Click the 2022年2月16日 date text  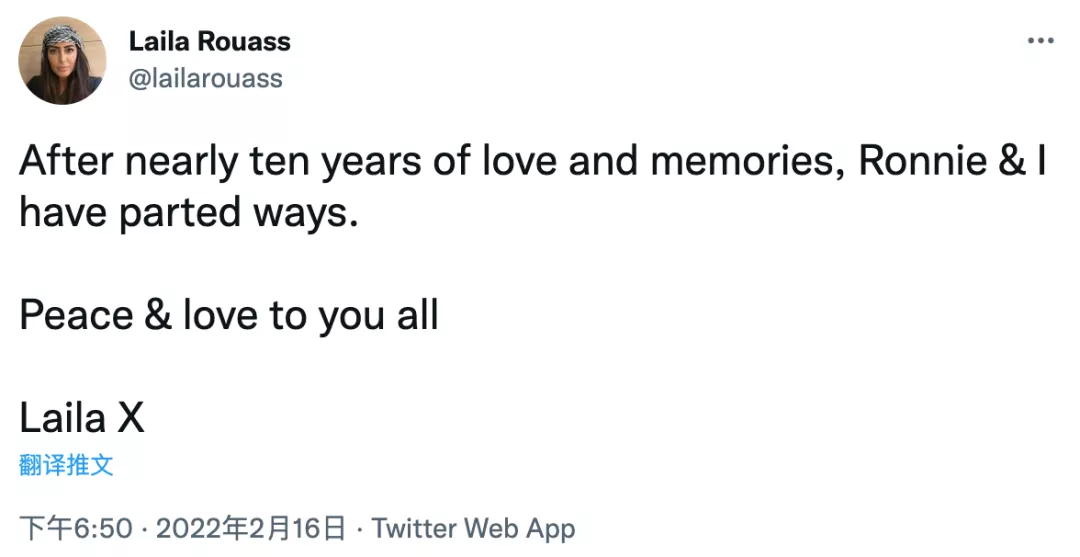tap(251, 529)
